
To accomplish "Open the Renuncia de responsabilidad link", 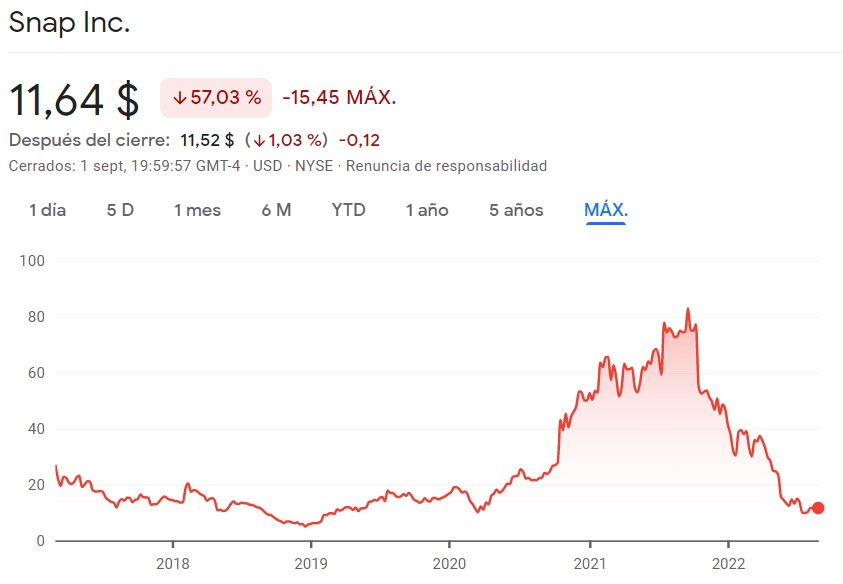I will click(x=446, y=166).
